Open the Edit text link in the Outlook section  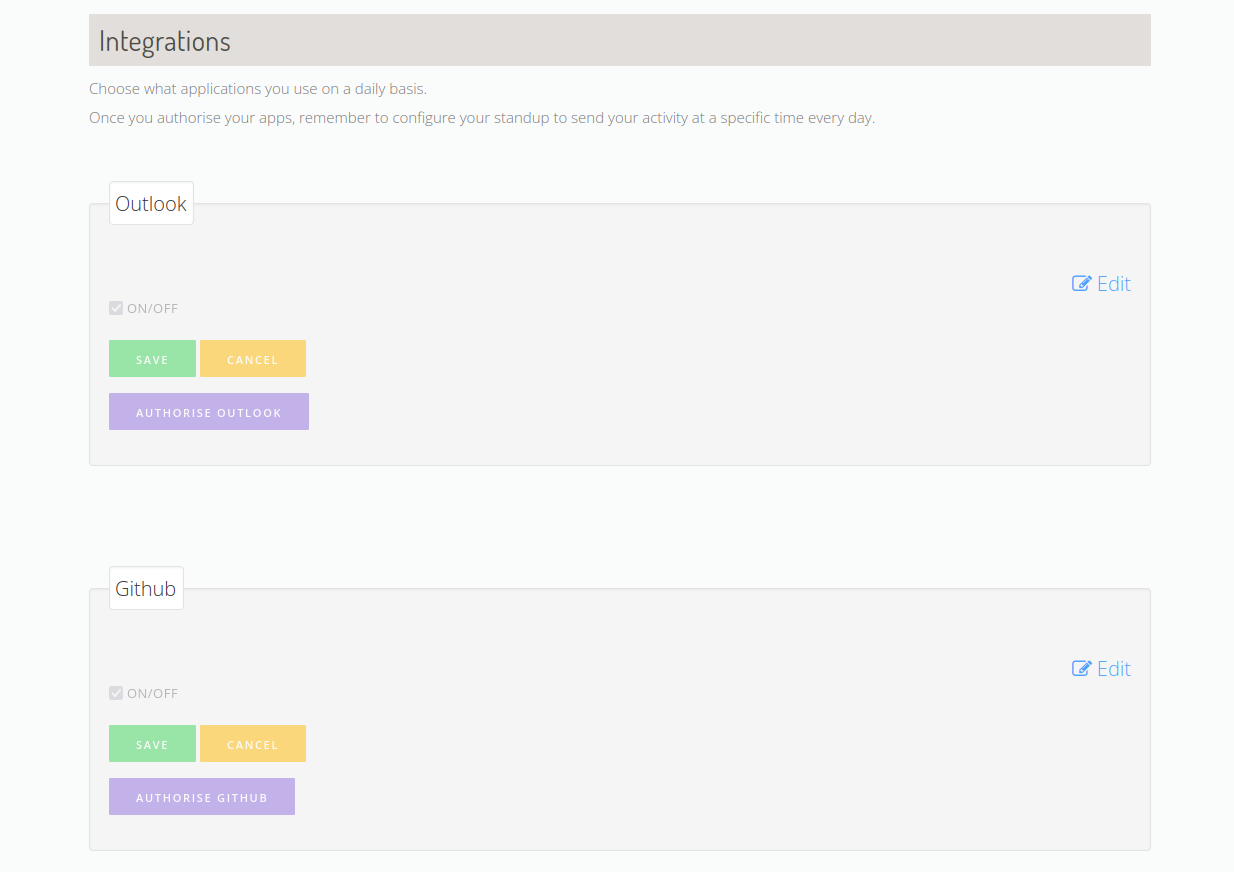tap(1114, 284)
